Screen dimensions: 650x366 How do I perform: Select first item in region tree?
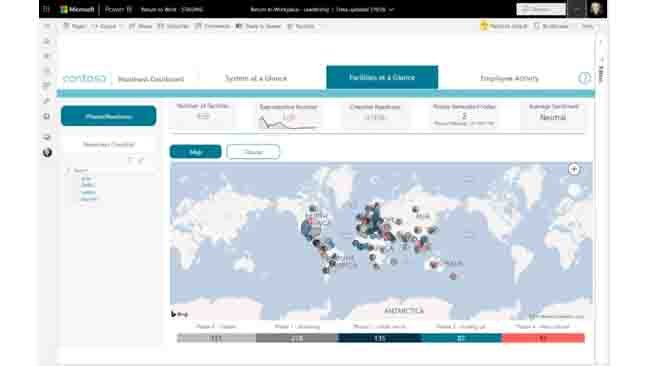(x=86, y=179)
